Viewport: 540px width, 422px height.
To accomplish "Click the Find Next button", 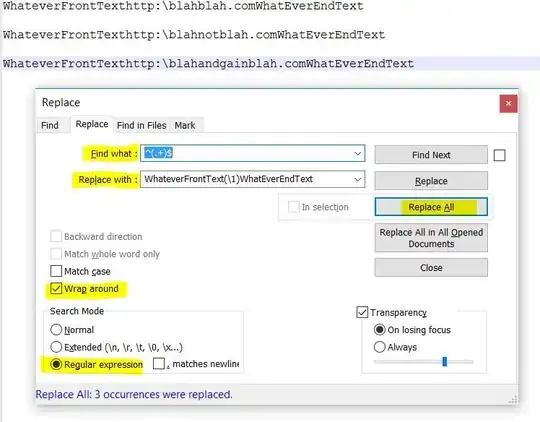I will click(431, 155).
